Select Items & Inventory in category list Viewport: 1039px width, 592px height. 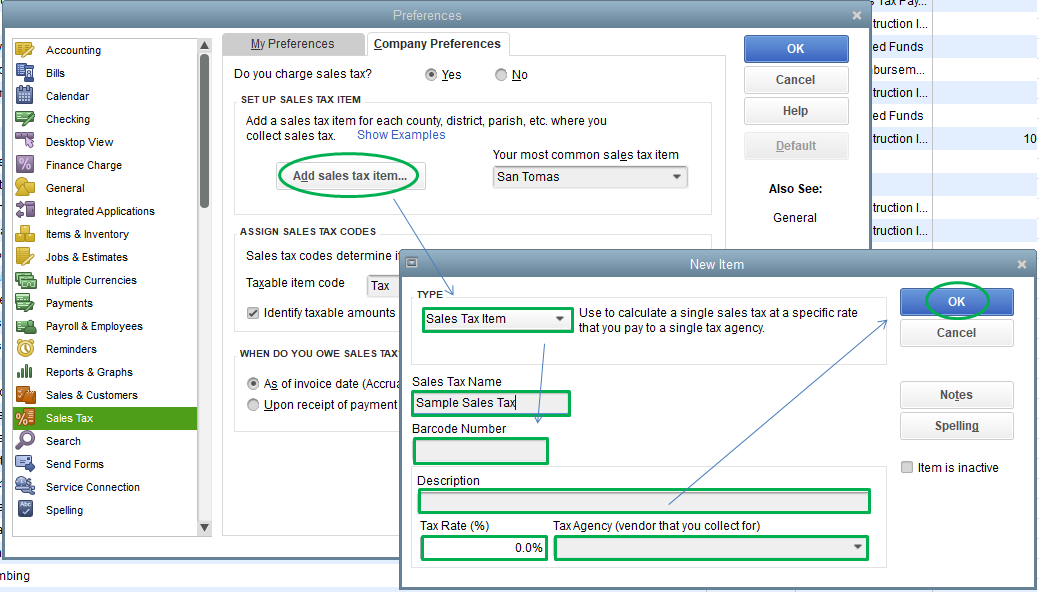pyautogui.click(x=87, y=234)
